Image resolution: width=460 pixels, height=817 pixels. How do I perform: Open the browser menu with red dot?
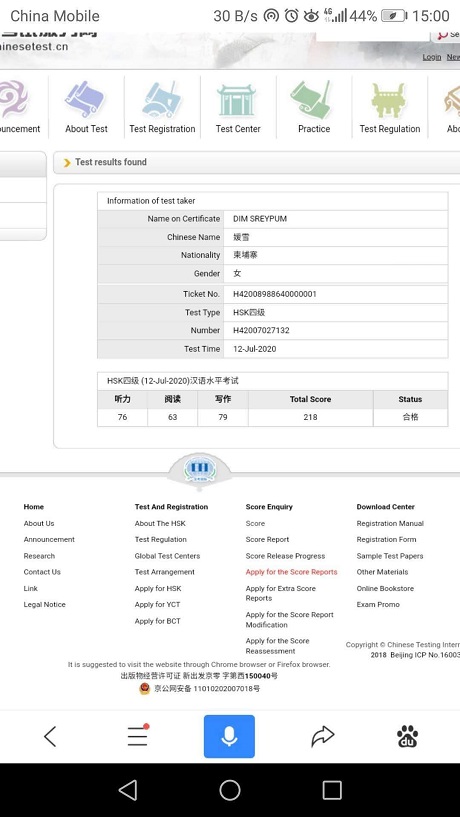(138, 736)
